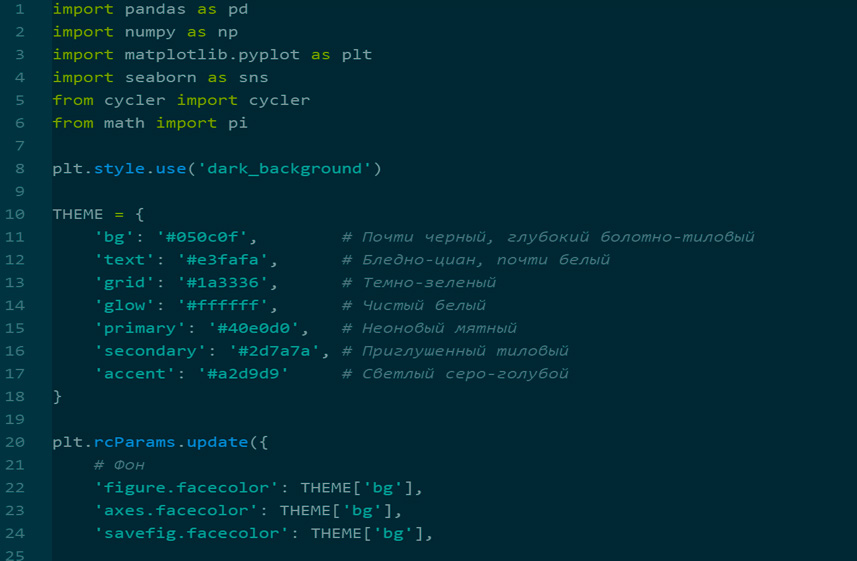The width and height of the screenshot is (857, 561).
Task: Click line number 1 in the gutter
Action: 20,9
